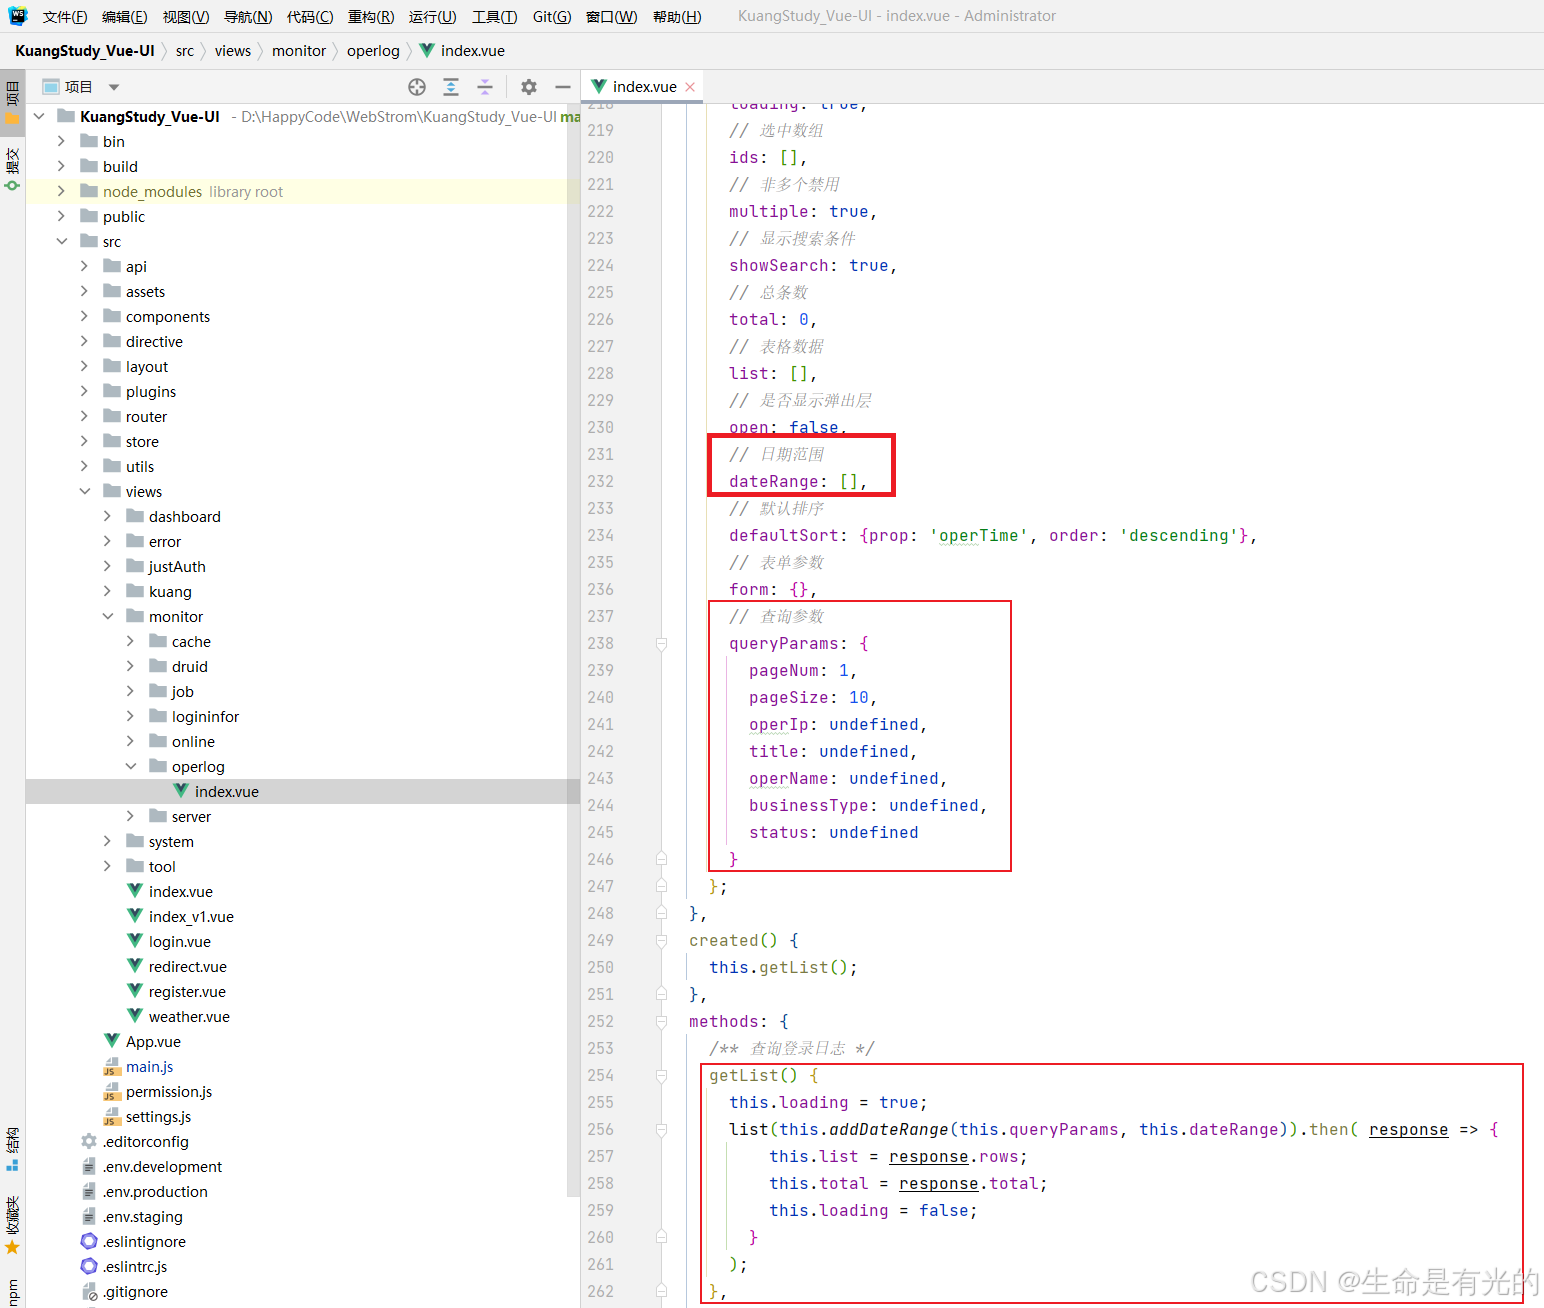The width and height of the screenshot is (1544, 1308).
Task: Place cursor on dateRange code line
Action: (798, 482)
